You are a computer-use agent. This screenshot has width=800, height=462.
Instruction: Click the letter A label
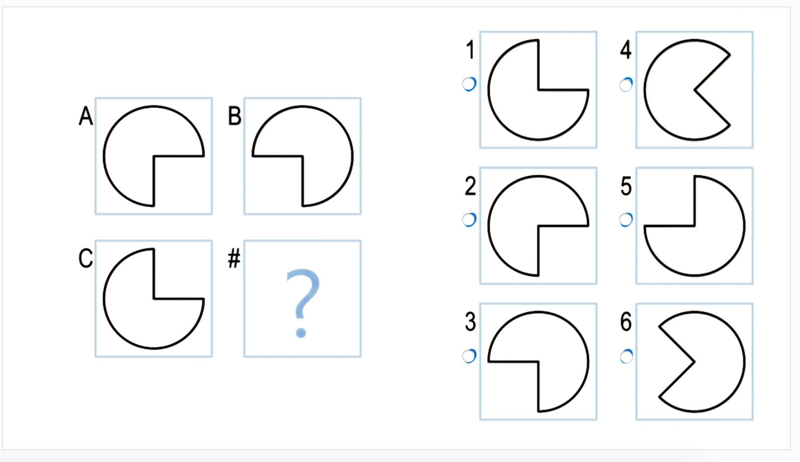pos(86,116)
